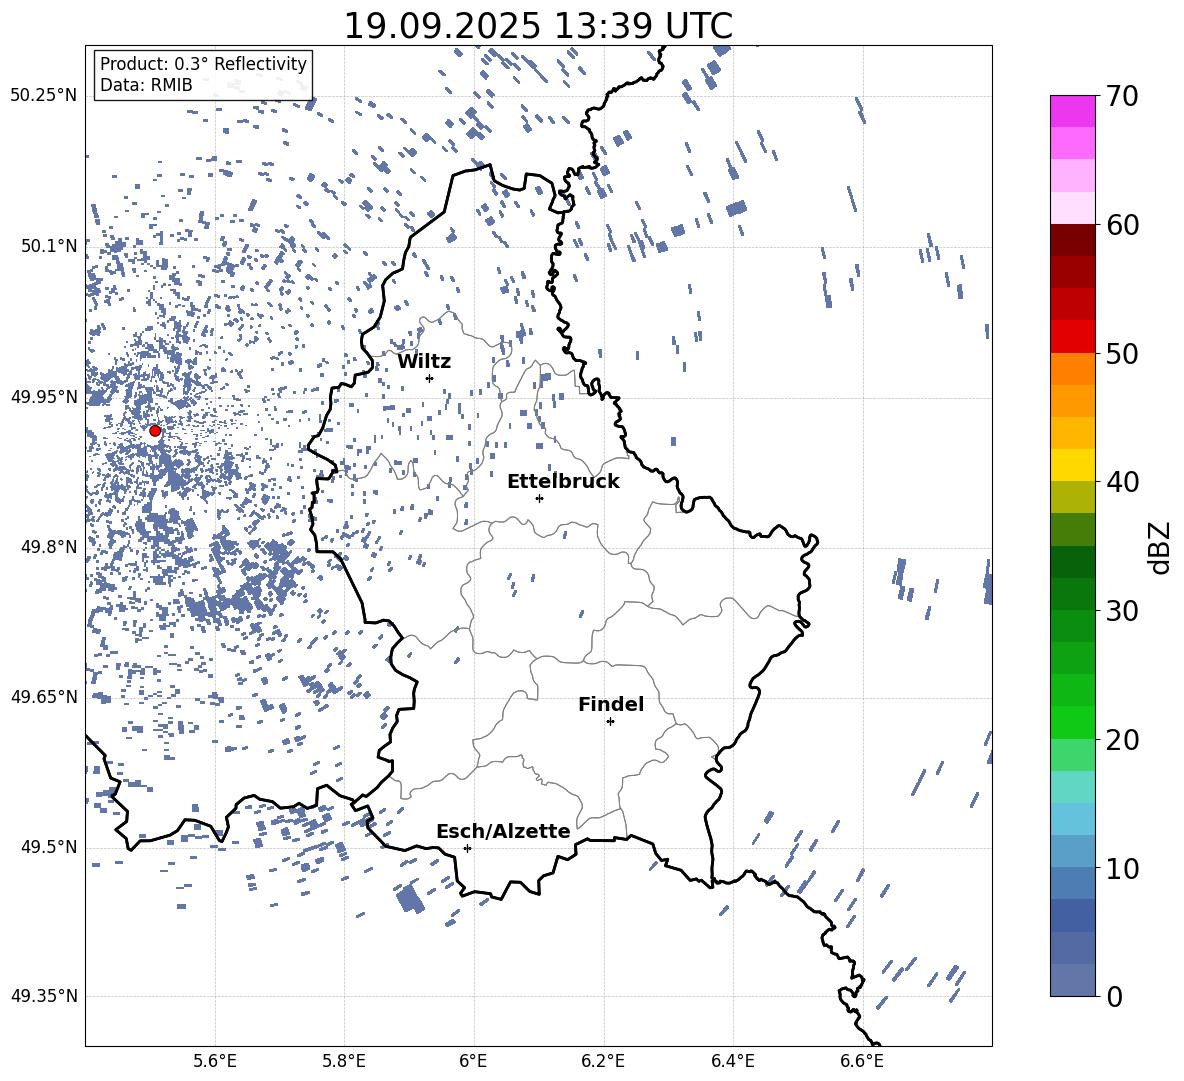The width and height of the screenshot is (1184, 1081).
Task: Click the Esch/Alzette city label
Action: coord(503,832)
